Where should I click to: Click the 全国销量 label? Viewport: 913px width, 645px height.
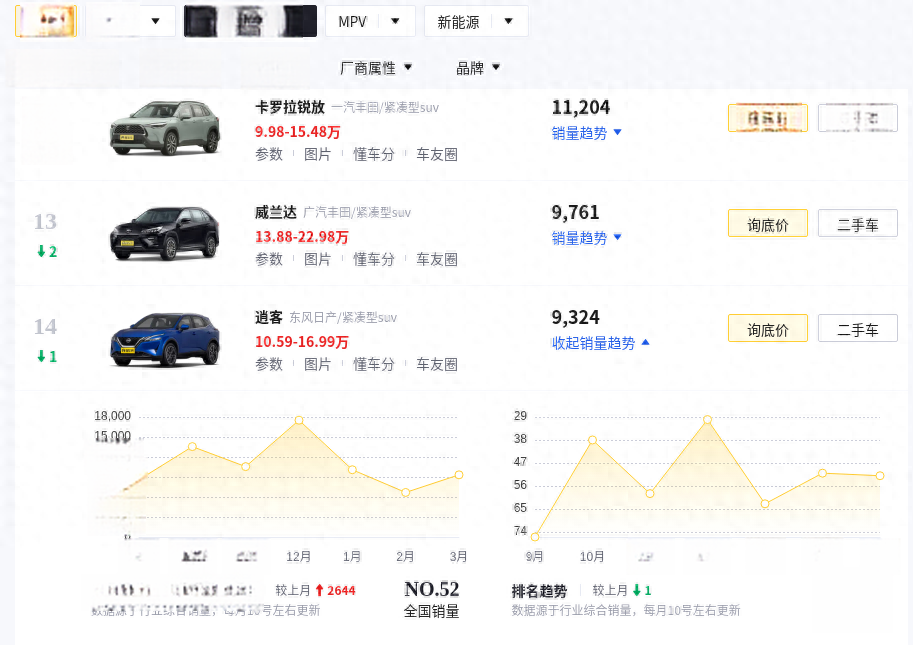[431, 611]
